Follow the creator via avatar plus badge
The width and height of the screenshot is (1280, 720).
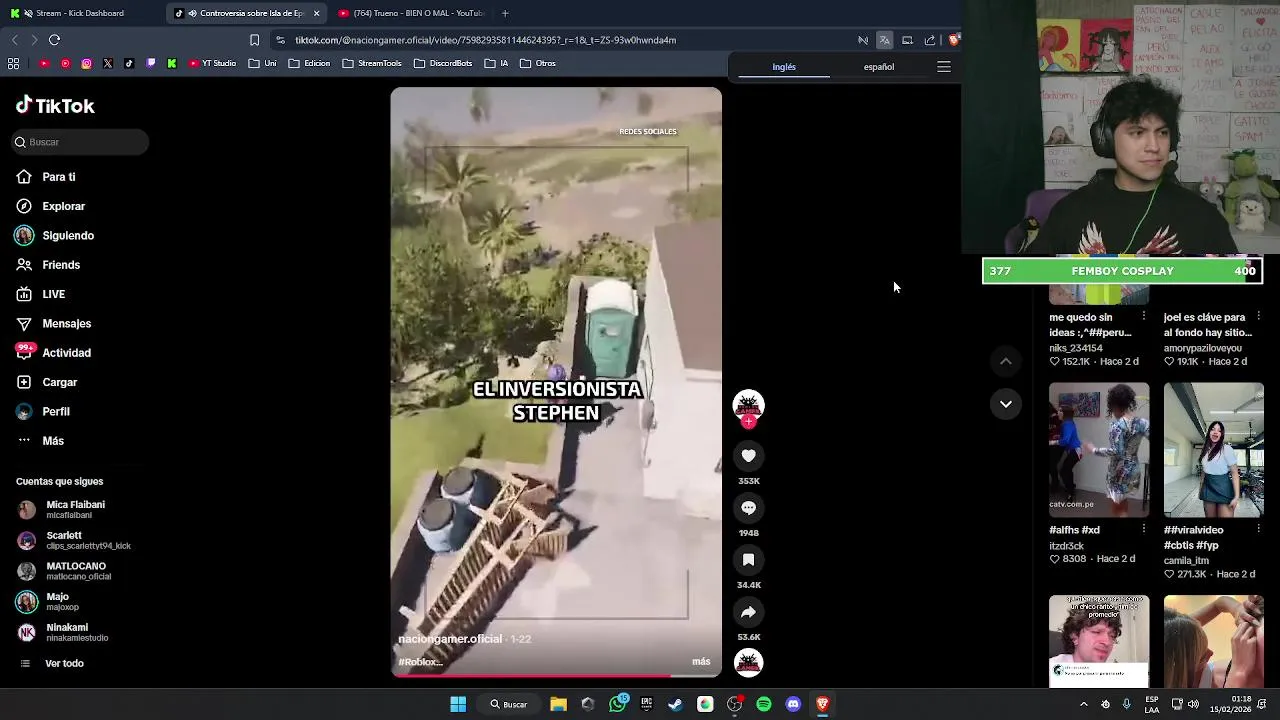[748, 422]
